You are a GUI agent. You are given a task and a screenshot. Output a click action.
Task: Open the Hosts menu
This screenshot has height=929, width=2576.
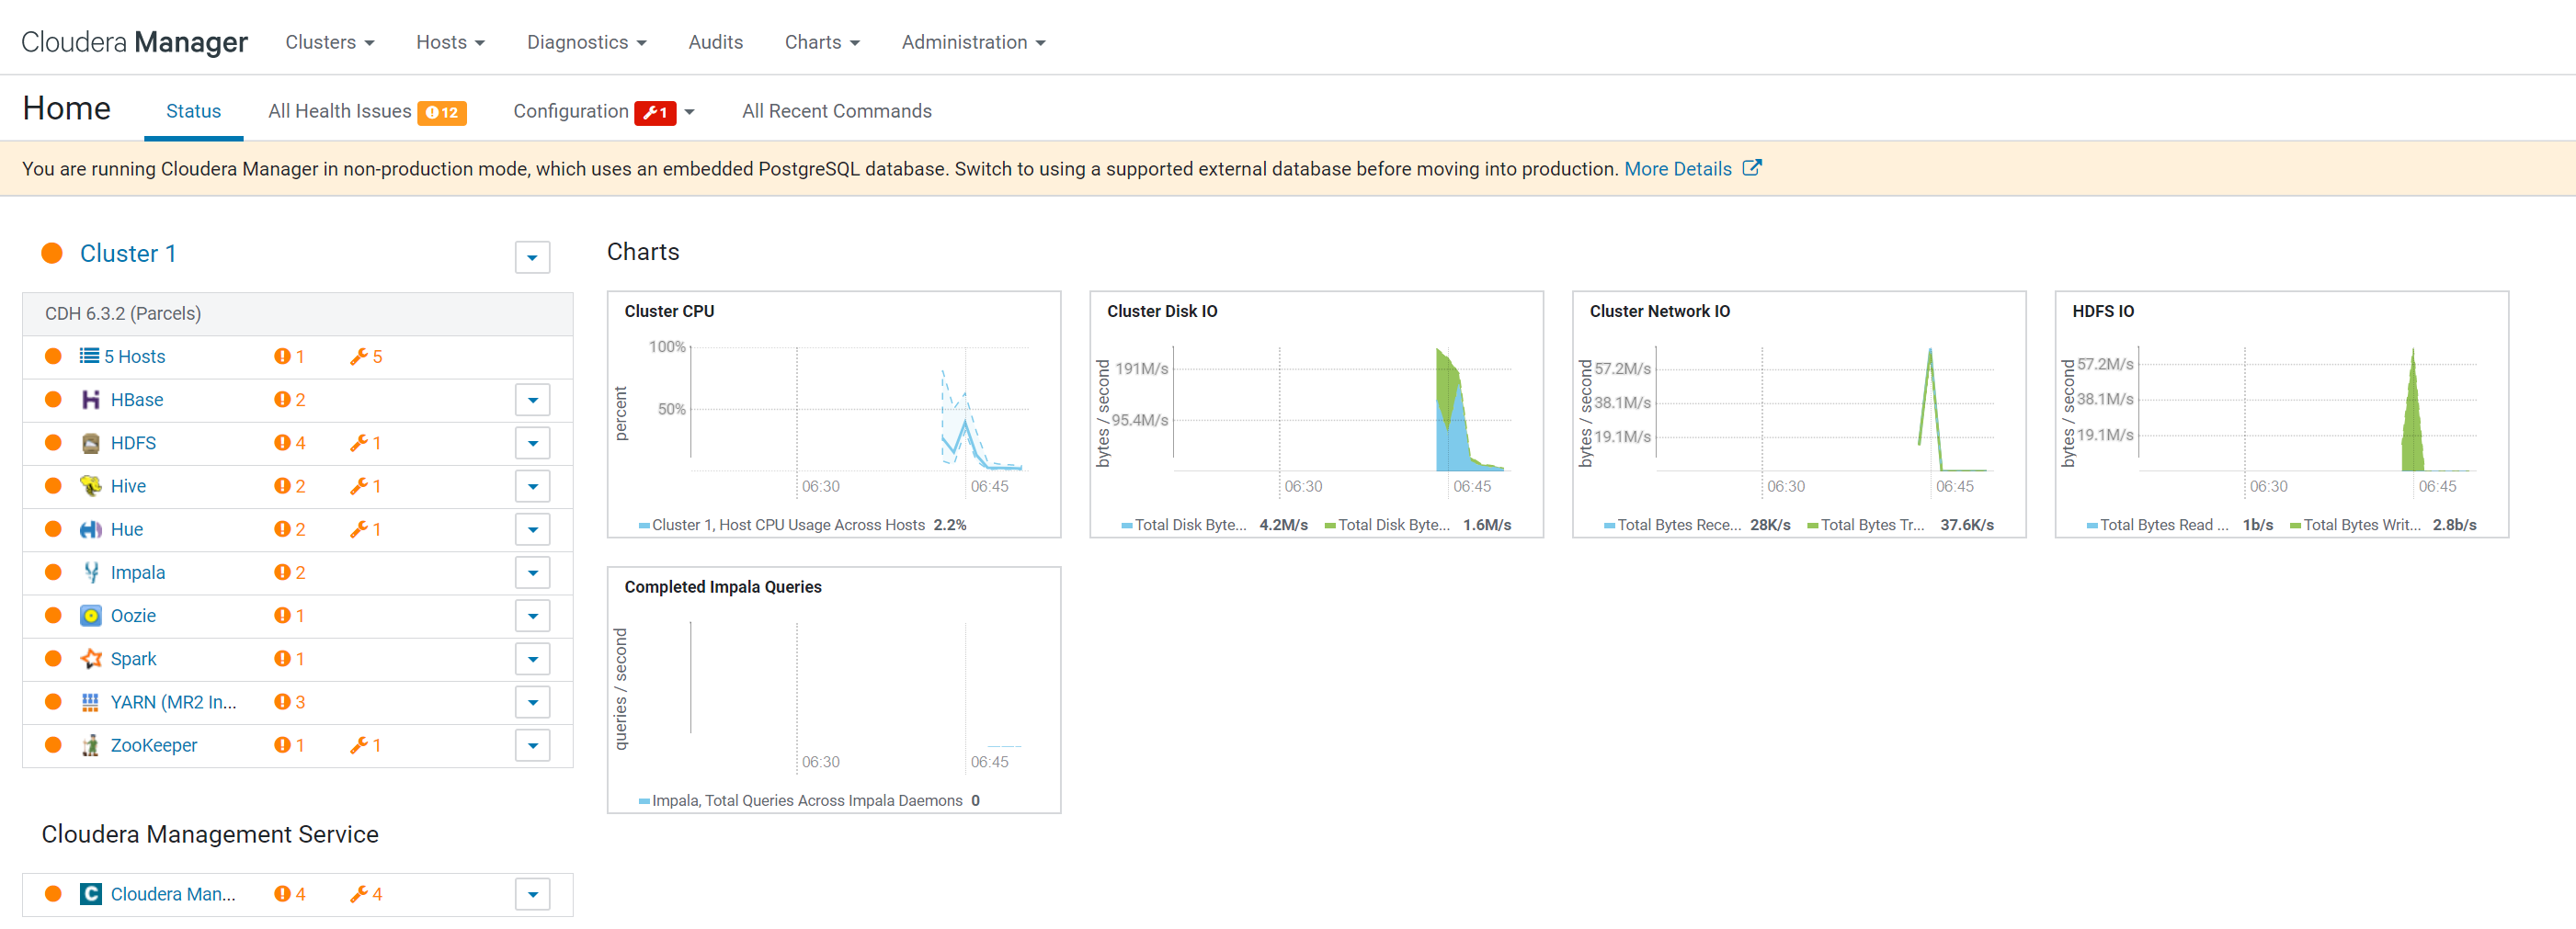(x=451, y=42)
